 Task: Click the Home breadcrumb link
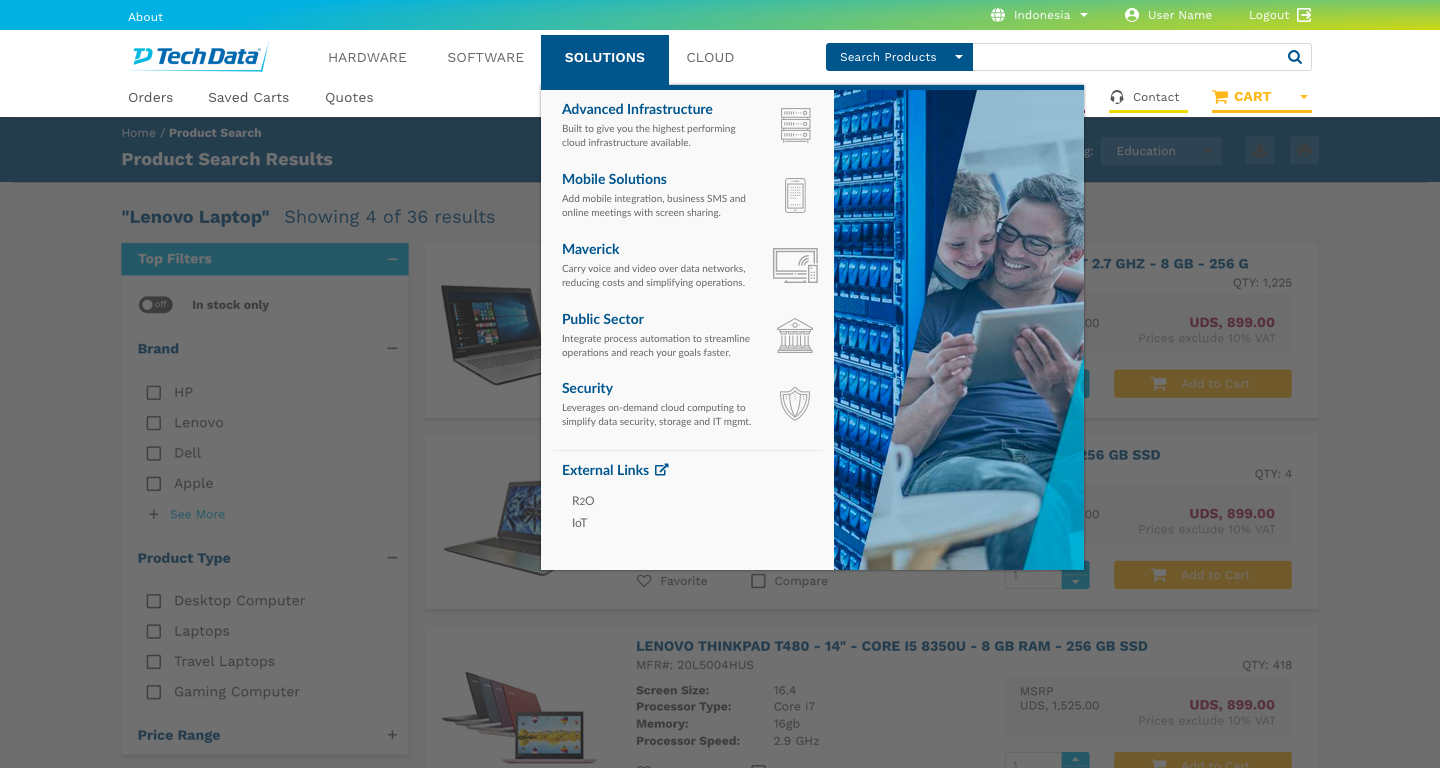coord(139,132)
